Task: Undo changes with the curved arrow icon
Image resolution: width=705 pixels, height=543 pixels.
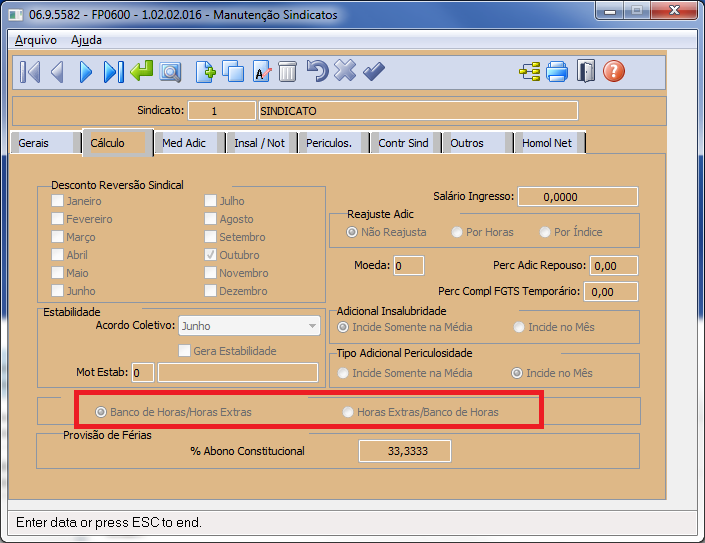Action: tap(317, 71)
